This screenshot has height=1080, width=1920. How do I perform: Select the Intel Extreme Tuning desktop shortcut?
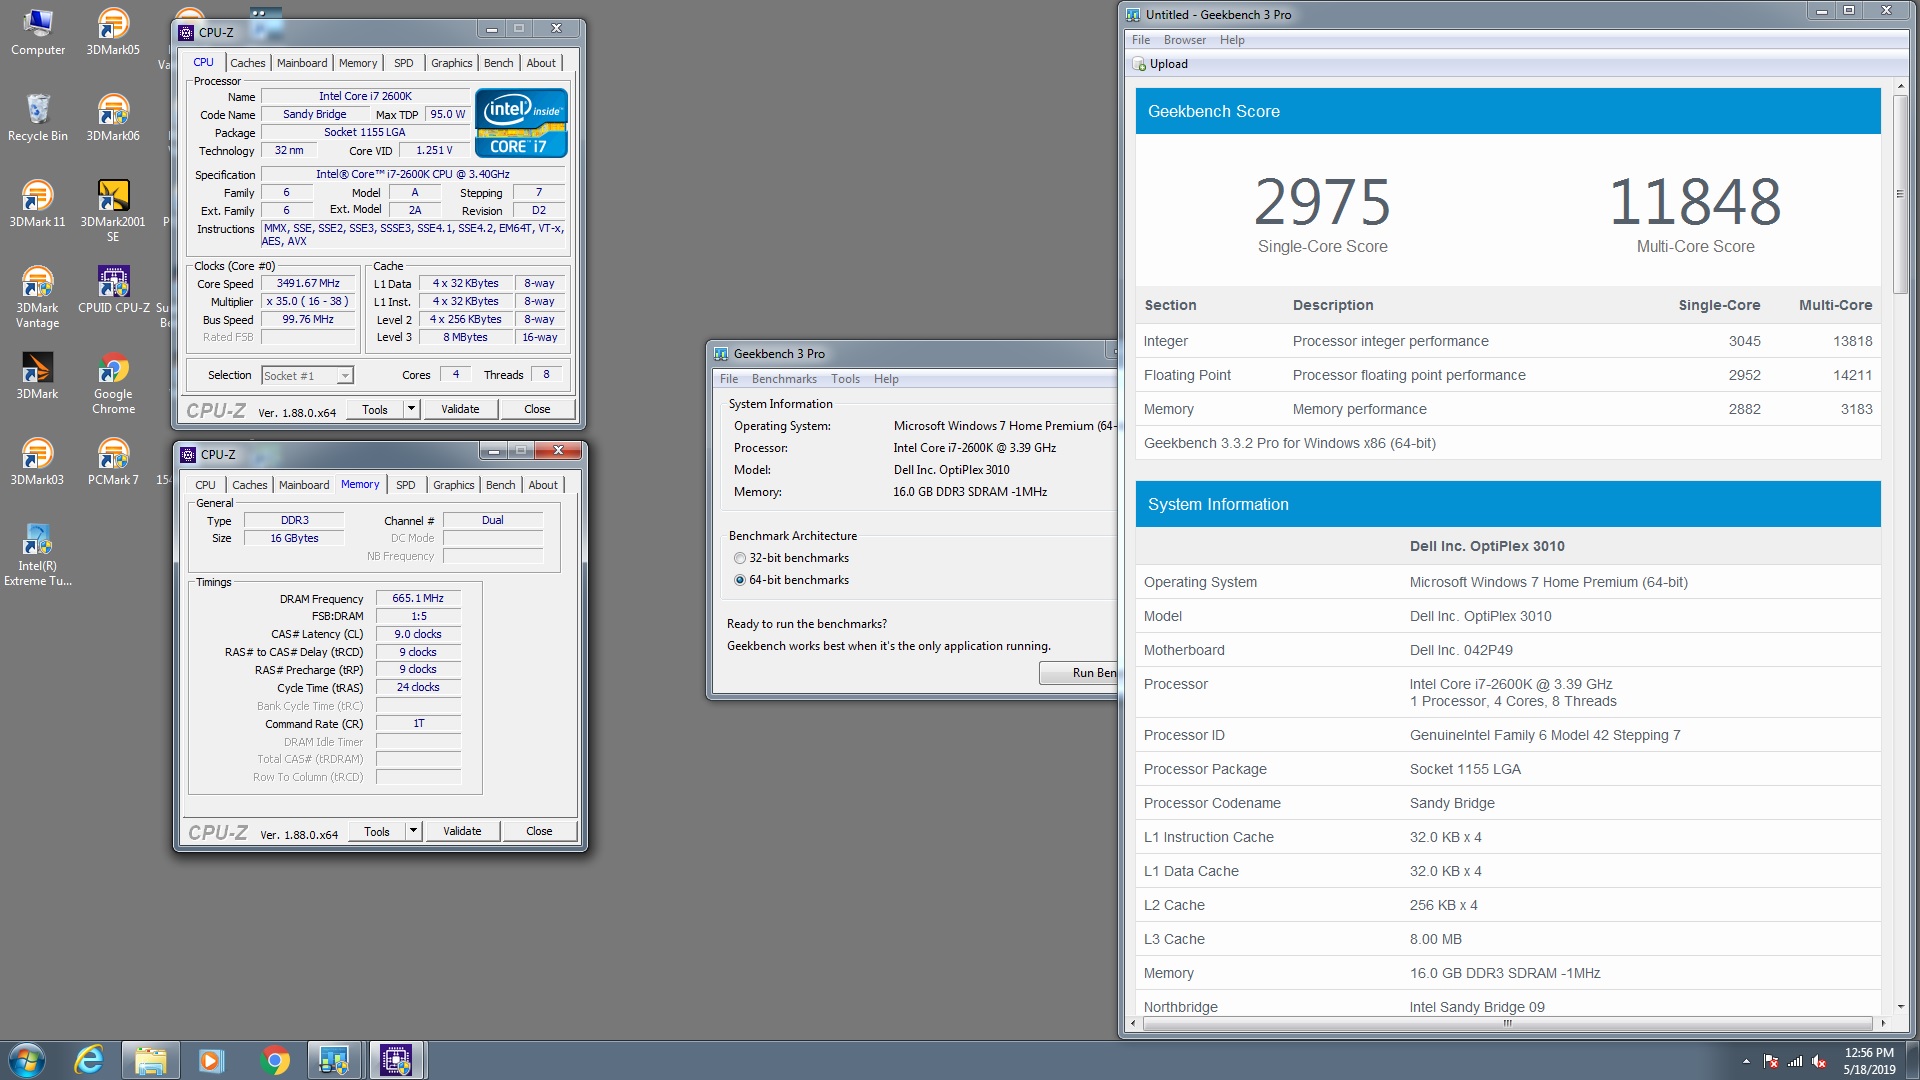click(38, 555)
